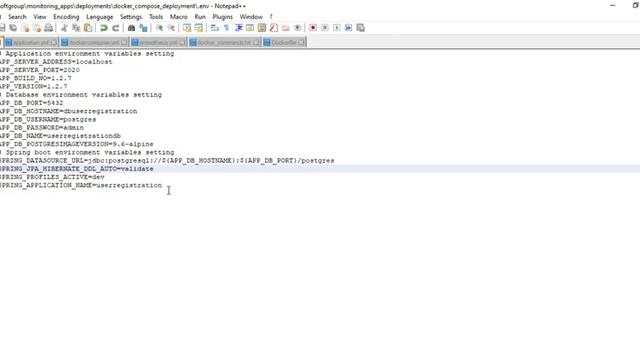Click the Redo arrow icon
Viewport: 640px width, 360px height.
pyautogui.click(x=116, y=28)
